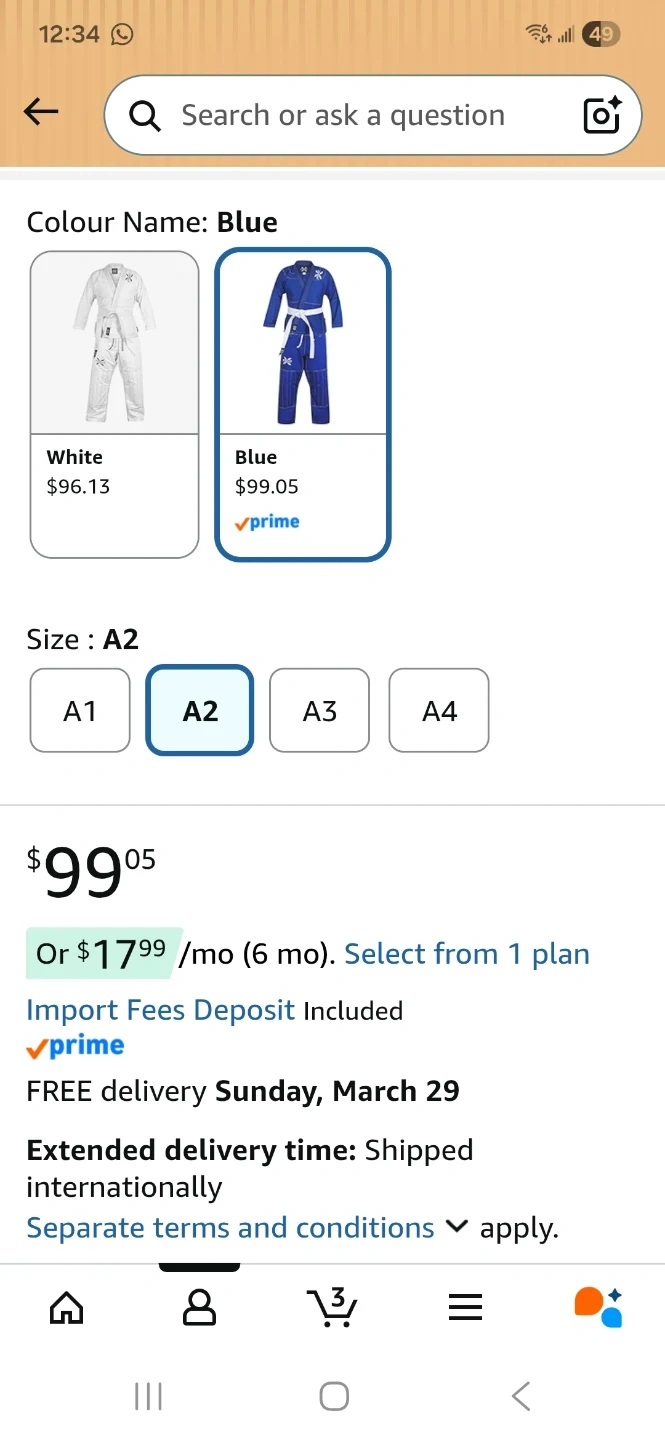Select size A1
665x1440 pixels.
80,711
